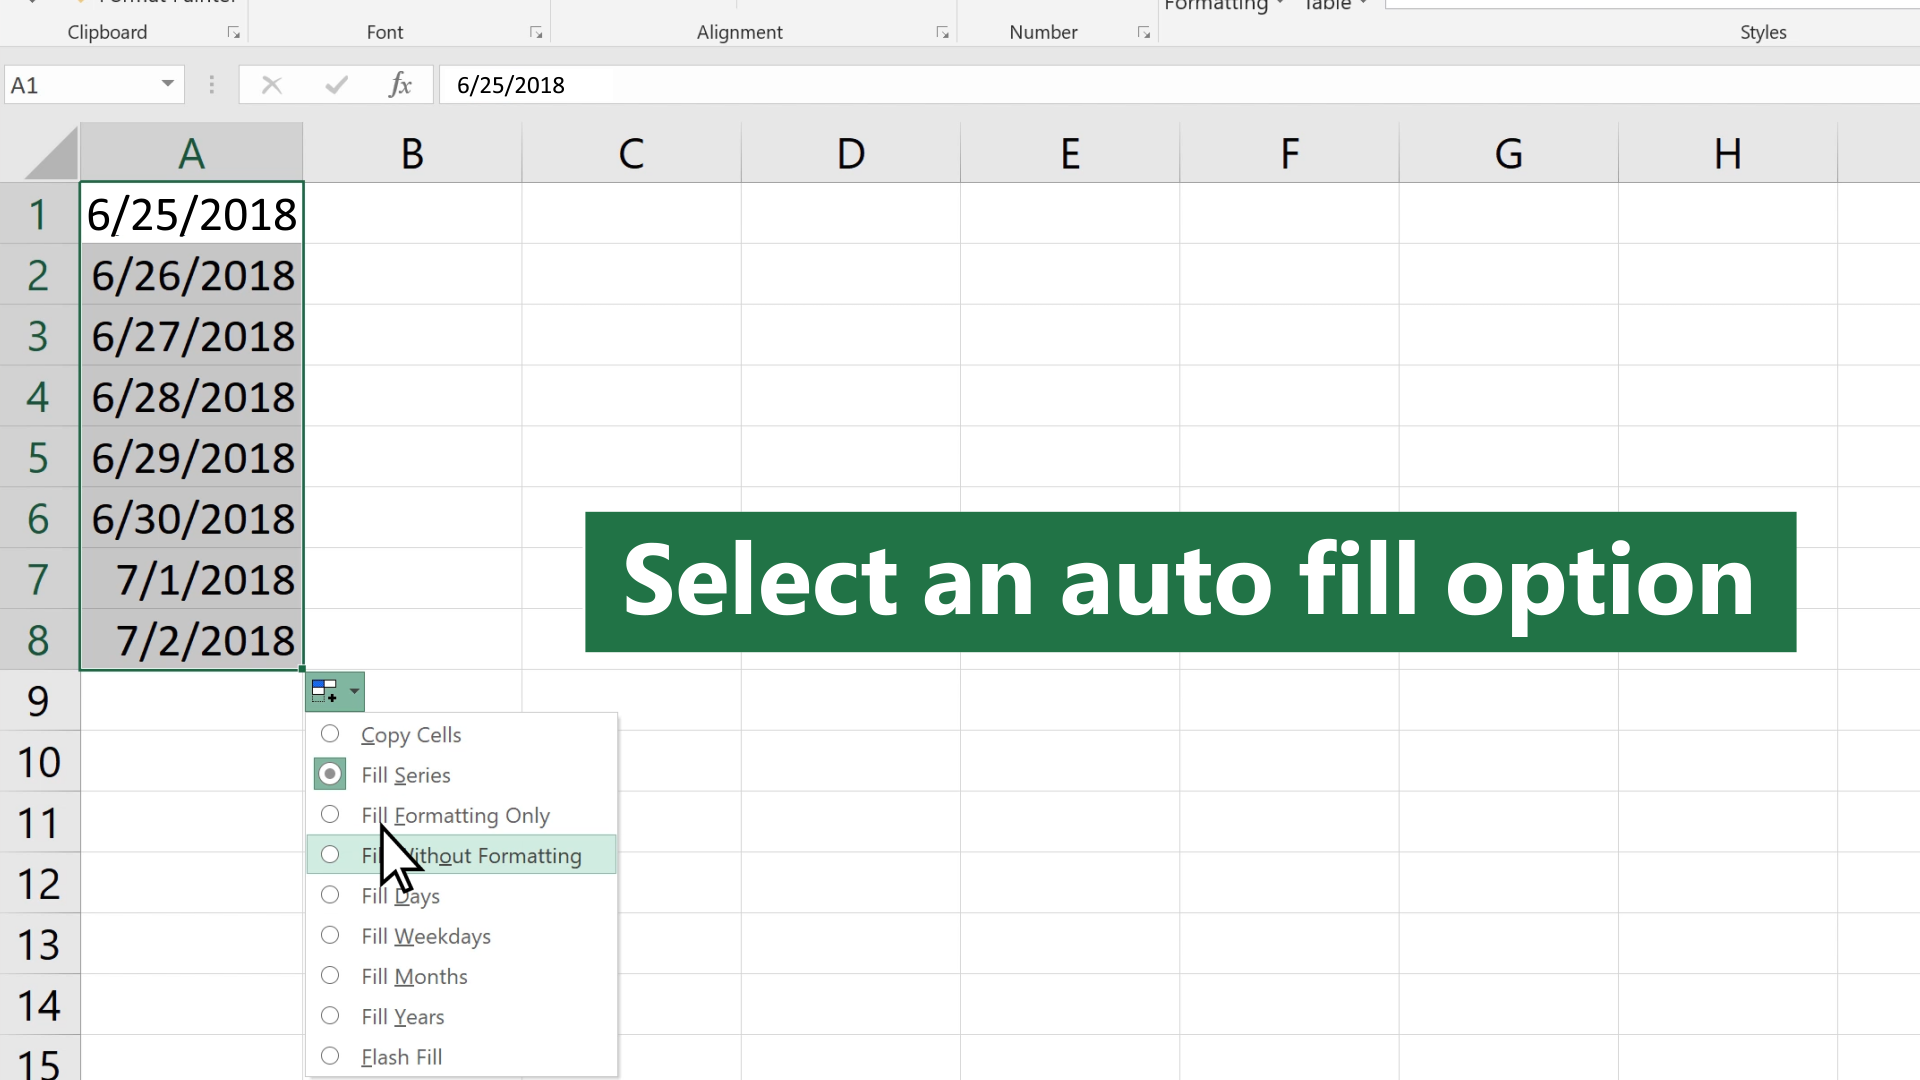Click cell containing 7/2/2018

point(191,640)
